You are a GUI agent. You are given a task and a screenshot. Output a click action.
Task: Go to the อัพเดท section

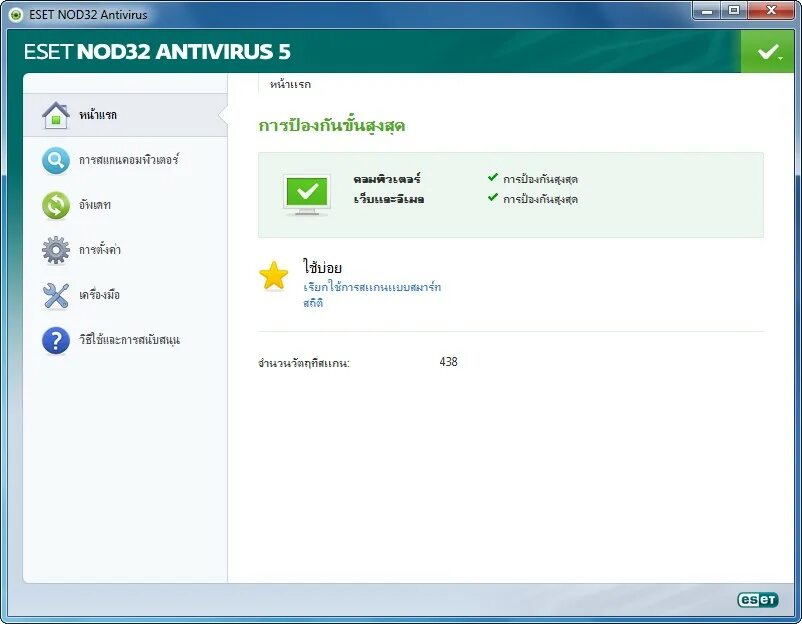[125, 205]
